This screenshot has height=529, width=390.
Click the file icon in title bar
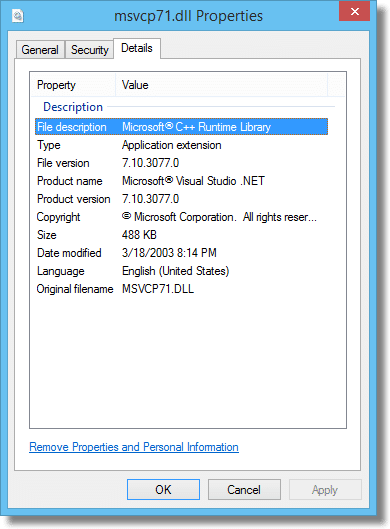(x=18, y=16)
